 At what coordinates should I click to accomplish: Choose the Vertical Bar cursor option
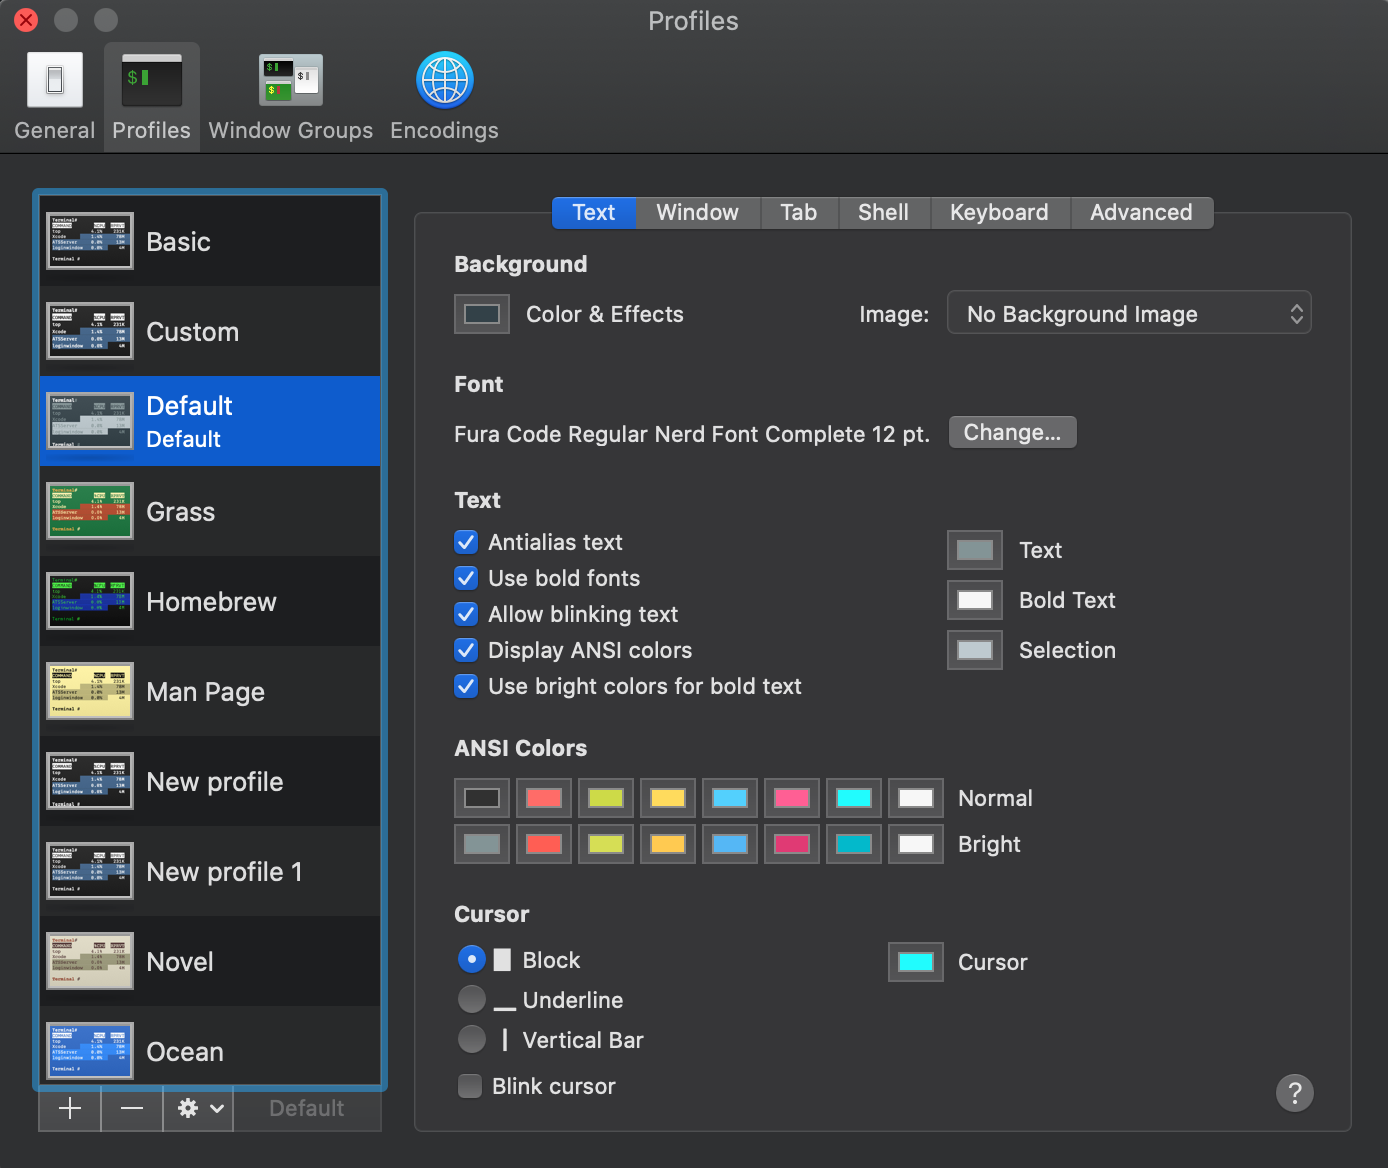coord(471,1039)
